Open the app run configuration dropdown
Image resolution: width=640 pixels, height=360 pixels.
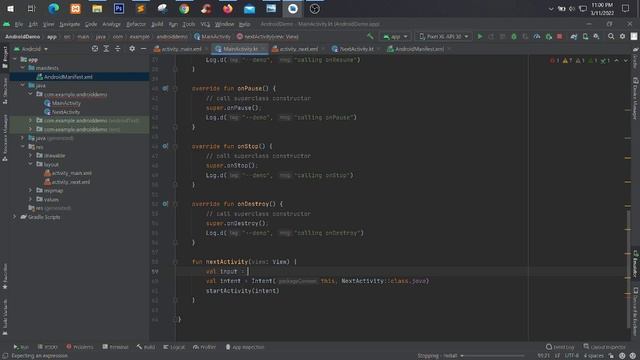[395, 36]
